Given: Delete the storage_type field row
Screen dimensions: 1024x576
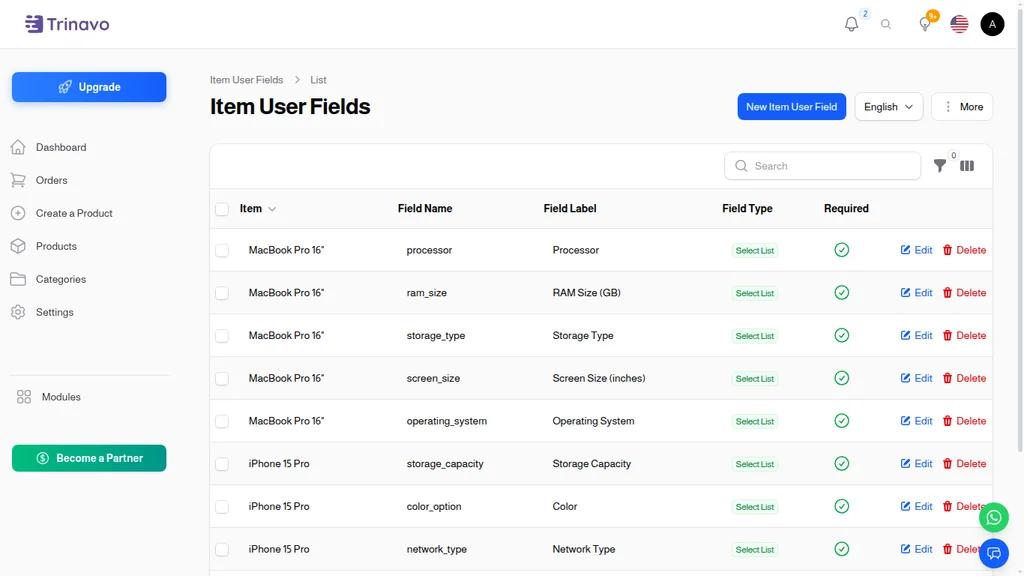Looking at the screenshot, I should pyautogui.click(x=964, y=336).
